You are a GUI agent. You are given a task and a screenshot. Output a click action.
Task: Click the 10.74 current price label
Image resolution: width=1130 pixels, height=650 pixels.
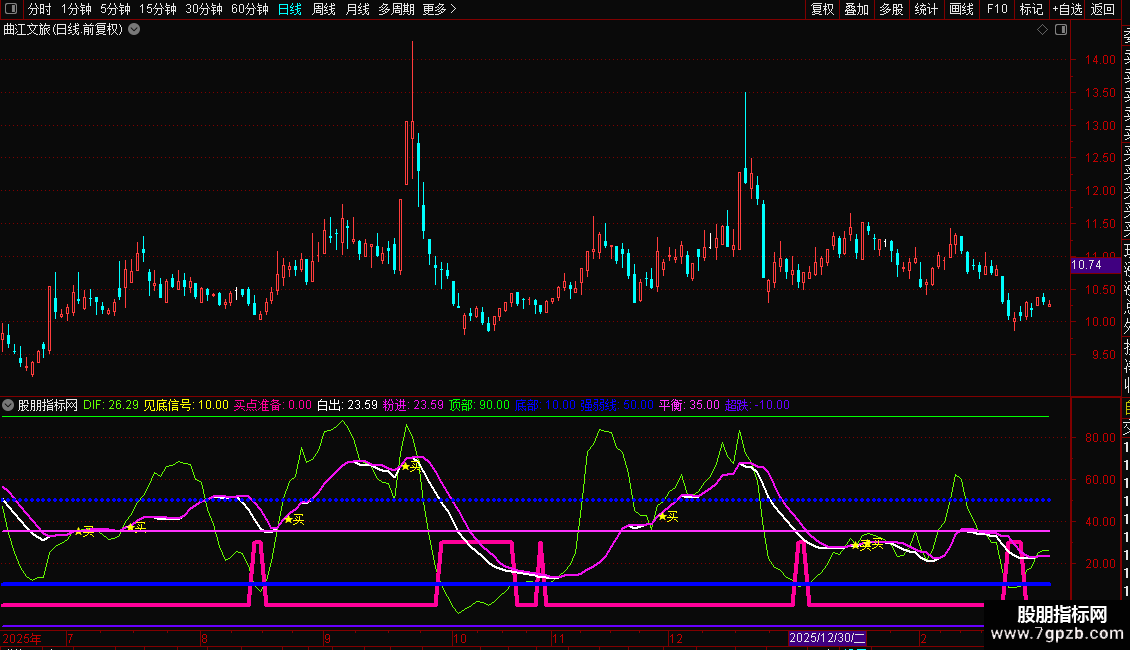pos(1086,265)
